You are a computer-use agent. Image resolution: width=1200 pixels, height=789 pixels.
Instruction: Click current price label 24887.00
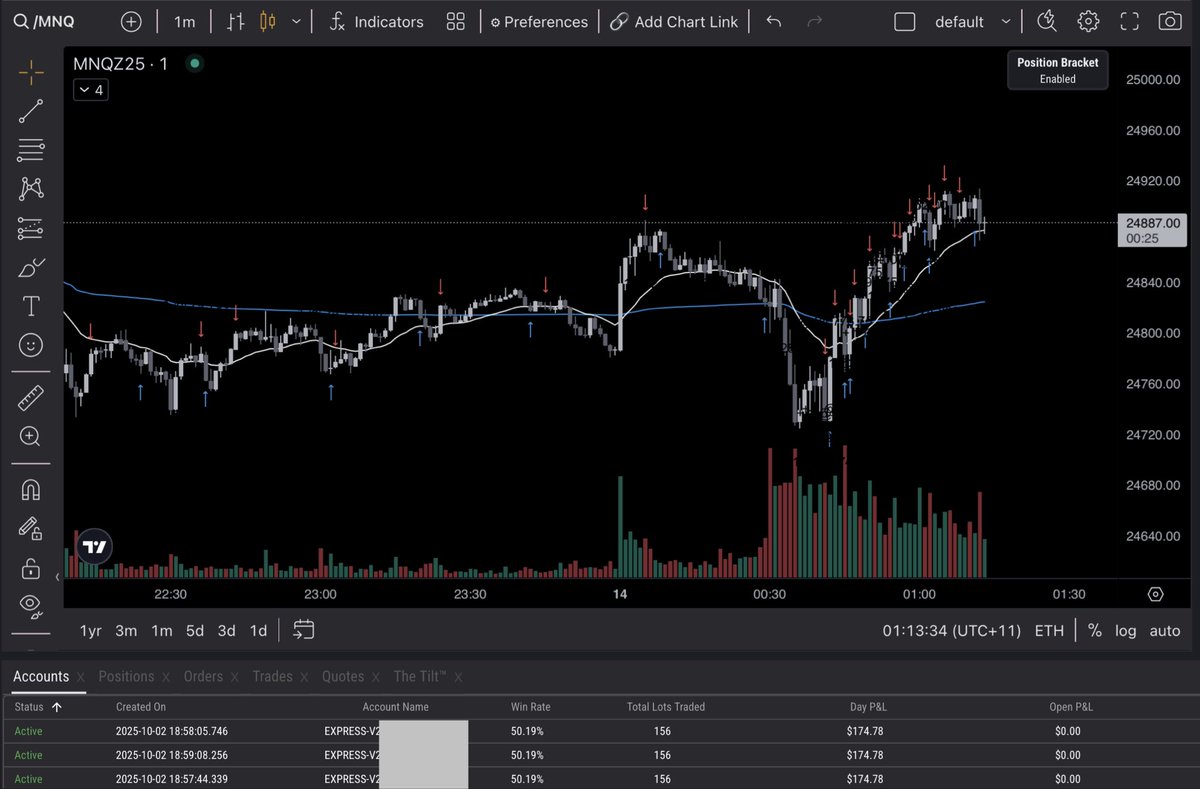tap(1152, 230)
